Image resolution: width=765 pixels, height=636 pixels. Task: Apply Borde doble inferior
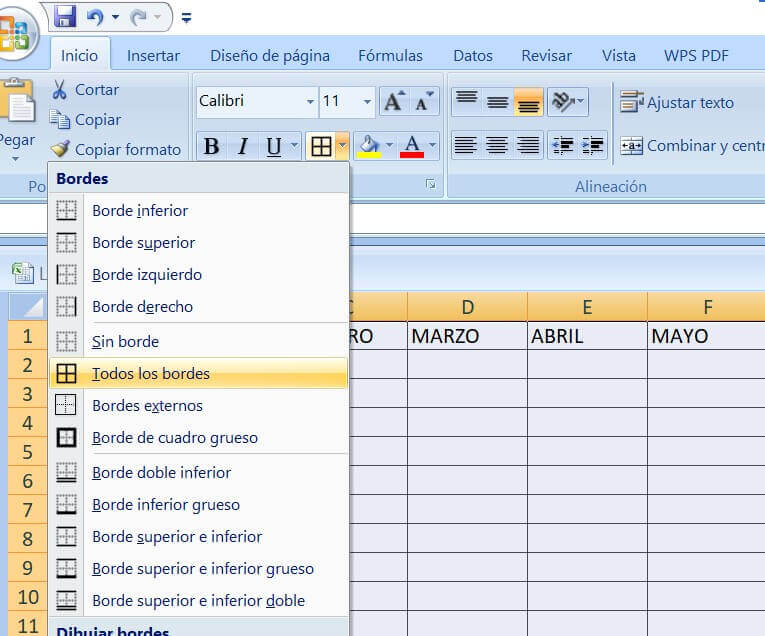[x=199, y=473]
